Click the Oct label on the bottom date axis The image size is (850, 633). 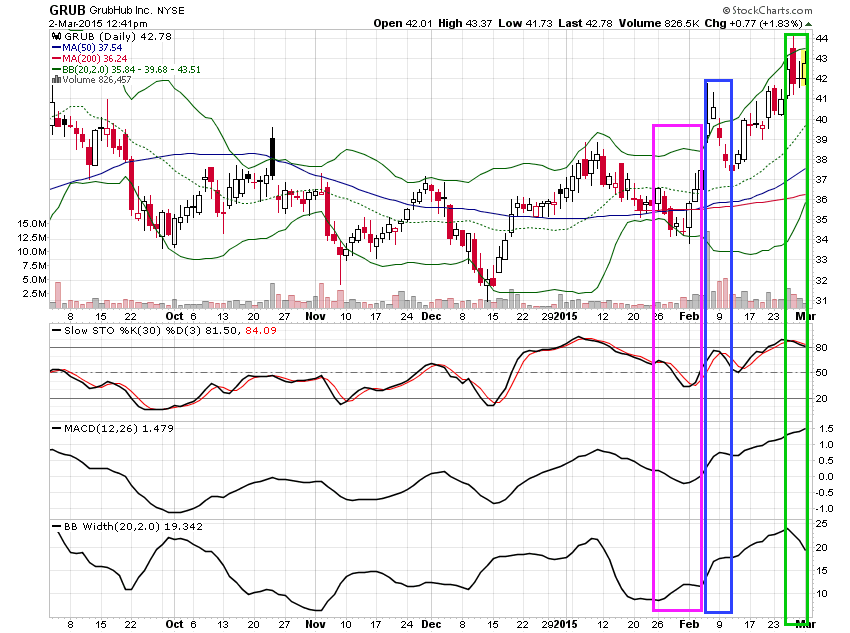point(175,624)
